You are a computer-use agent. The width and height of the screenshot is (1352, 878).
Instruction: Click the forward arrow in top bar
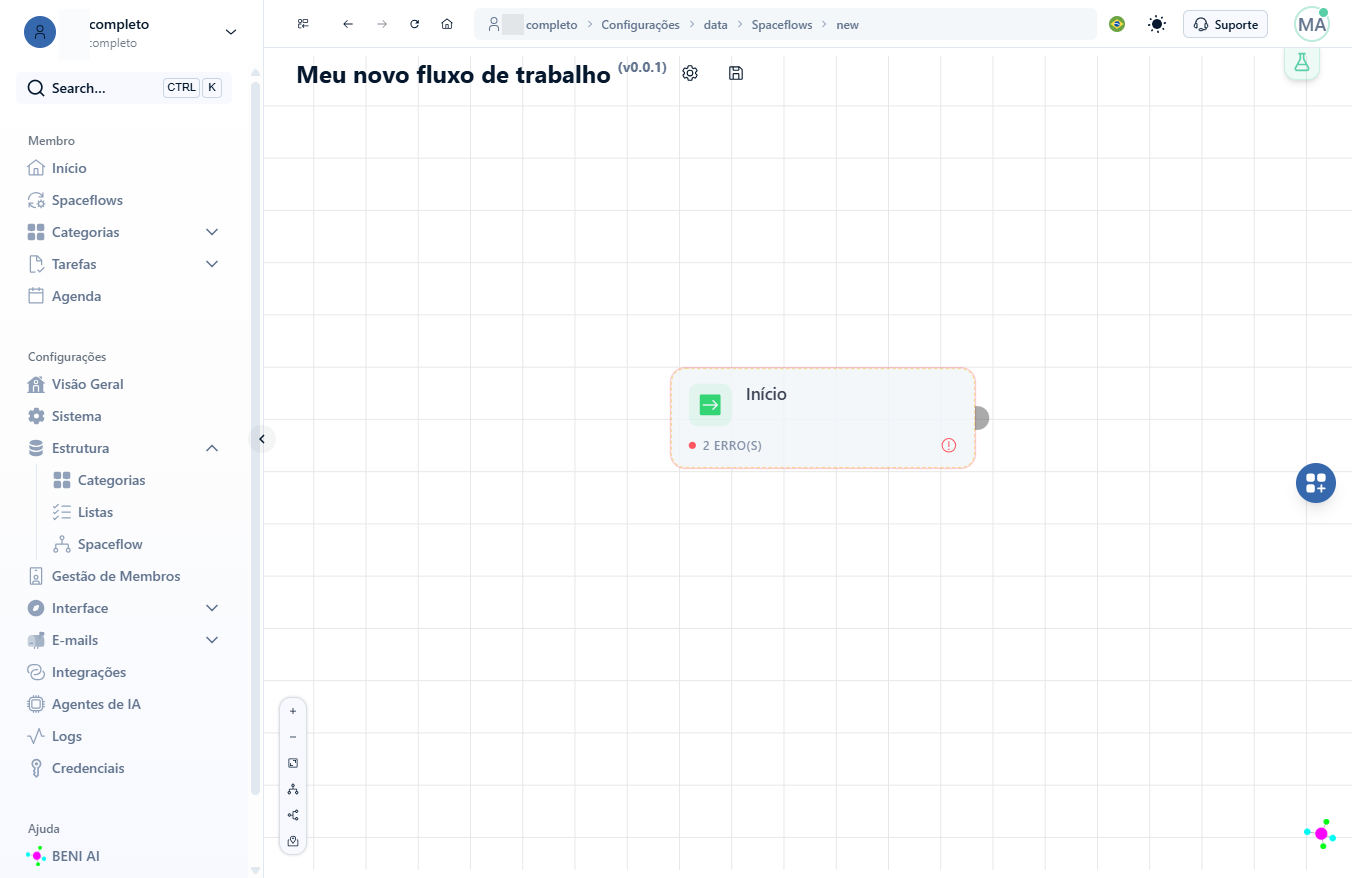(382, 24)
